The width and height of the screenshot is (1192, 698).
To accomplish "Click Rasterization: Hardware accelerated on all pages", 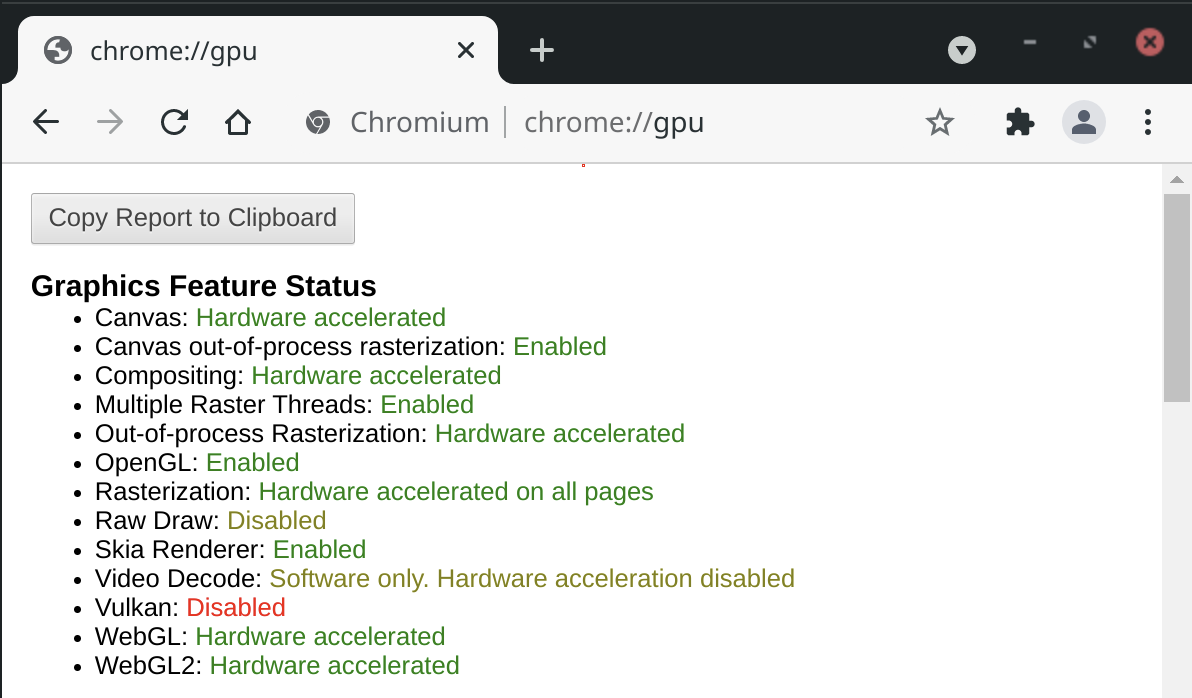I will (x=374, y=492).
